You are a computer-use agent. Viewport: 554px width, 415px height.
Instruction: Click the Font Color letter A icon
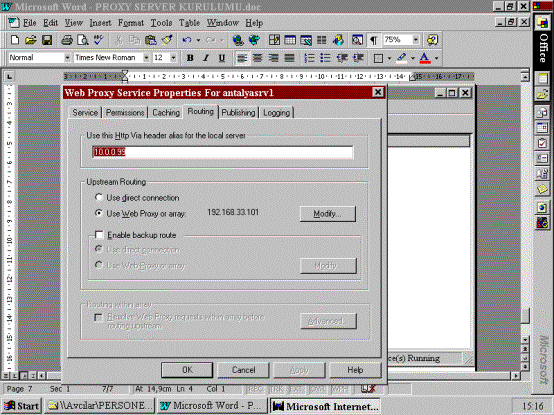click(x=425, y=58)
